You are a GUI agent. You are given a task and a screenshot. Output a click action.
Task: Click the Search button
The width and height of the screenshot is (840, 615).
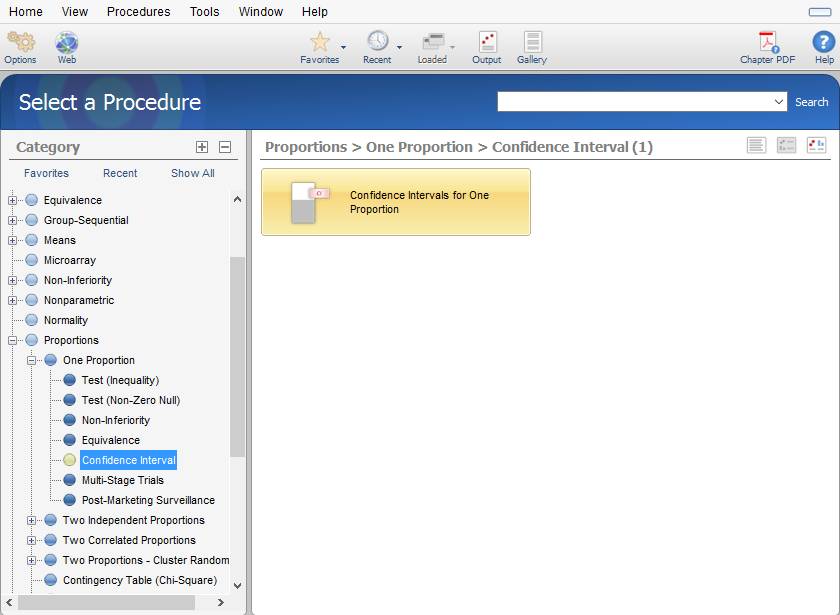(x=811, y=102)
